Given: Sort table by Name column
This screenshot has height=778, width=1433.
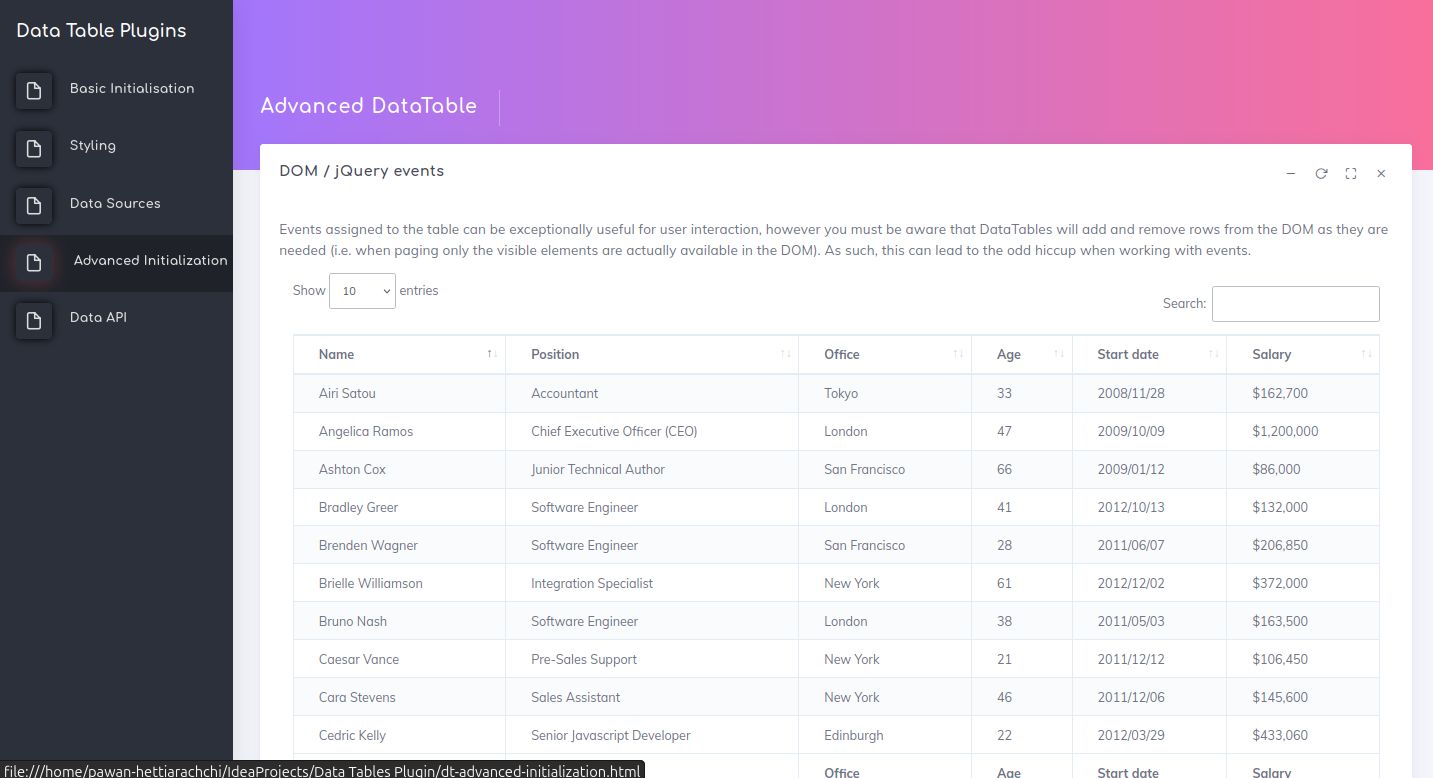Looking at the screenshot, I should pos(399,354).
